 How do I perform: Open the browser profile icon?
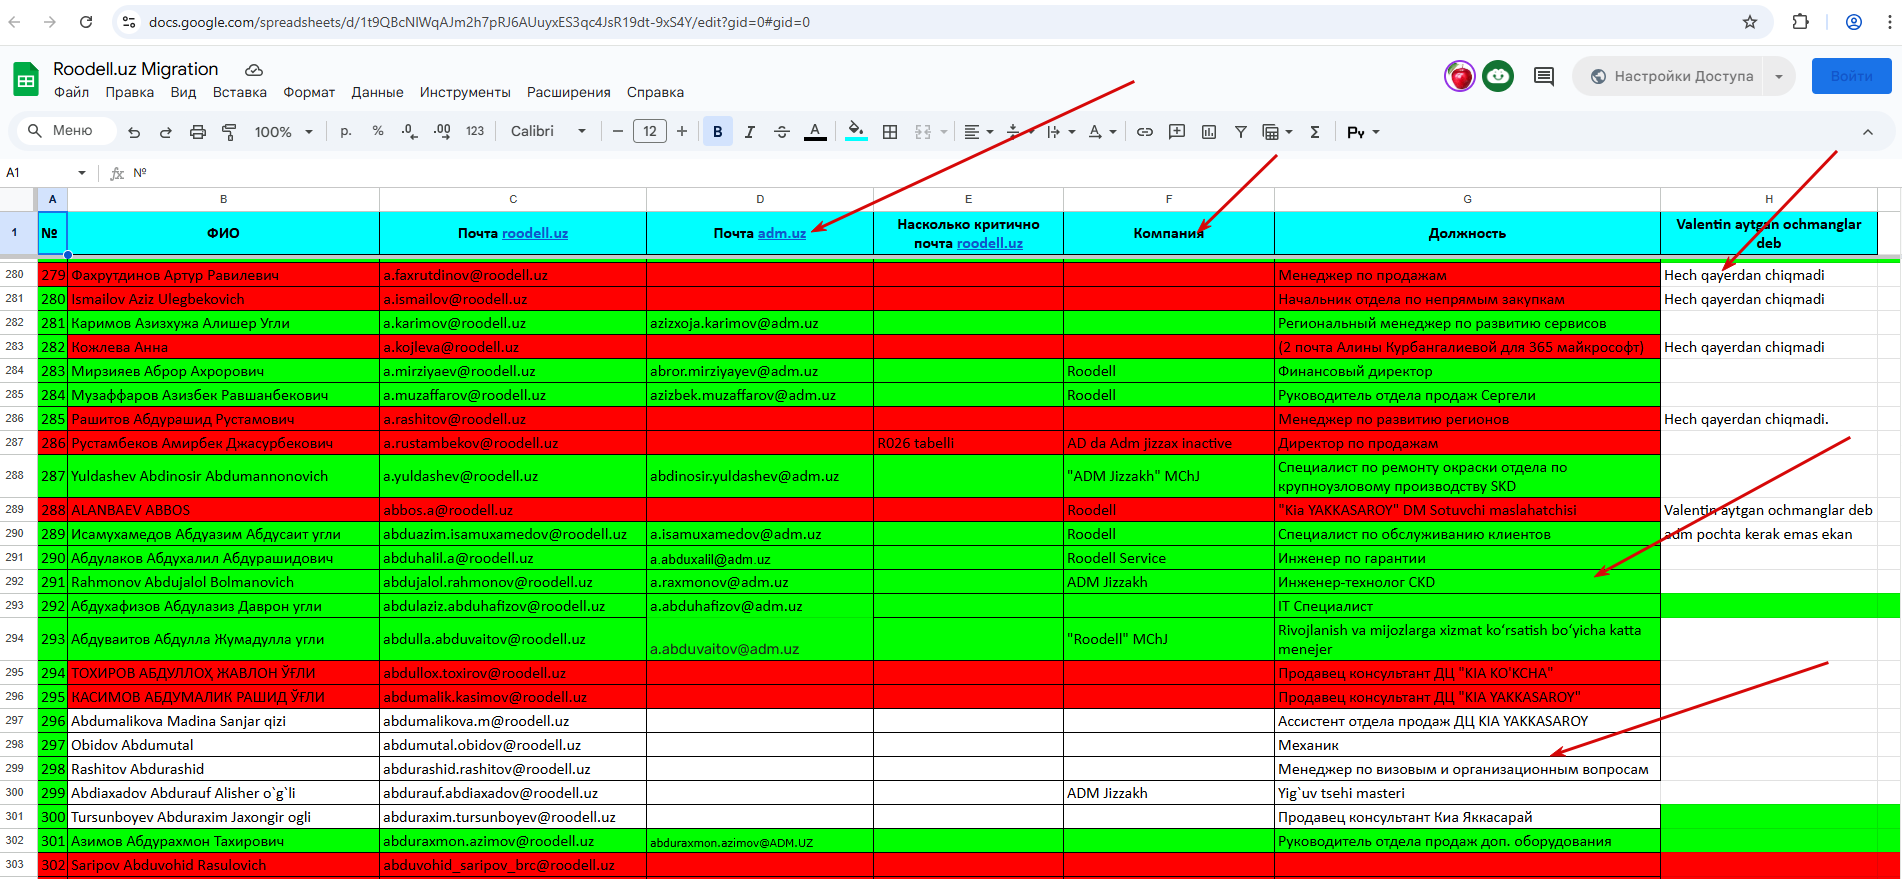click(x=1854, y=22)
